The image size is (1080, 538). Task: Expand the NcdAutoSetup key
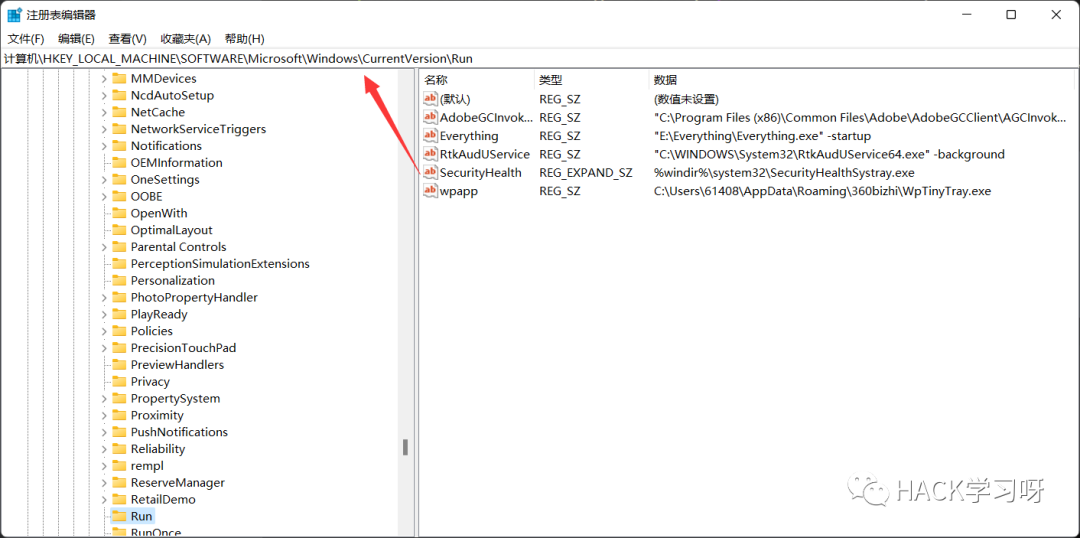pos(104,96)
